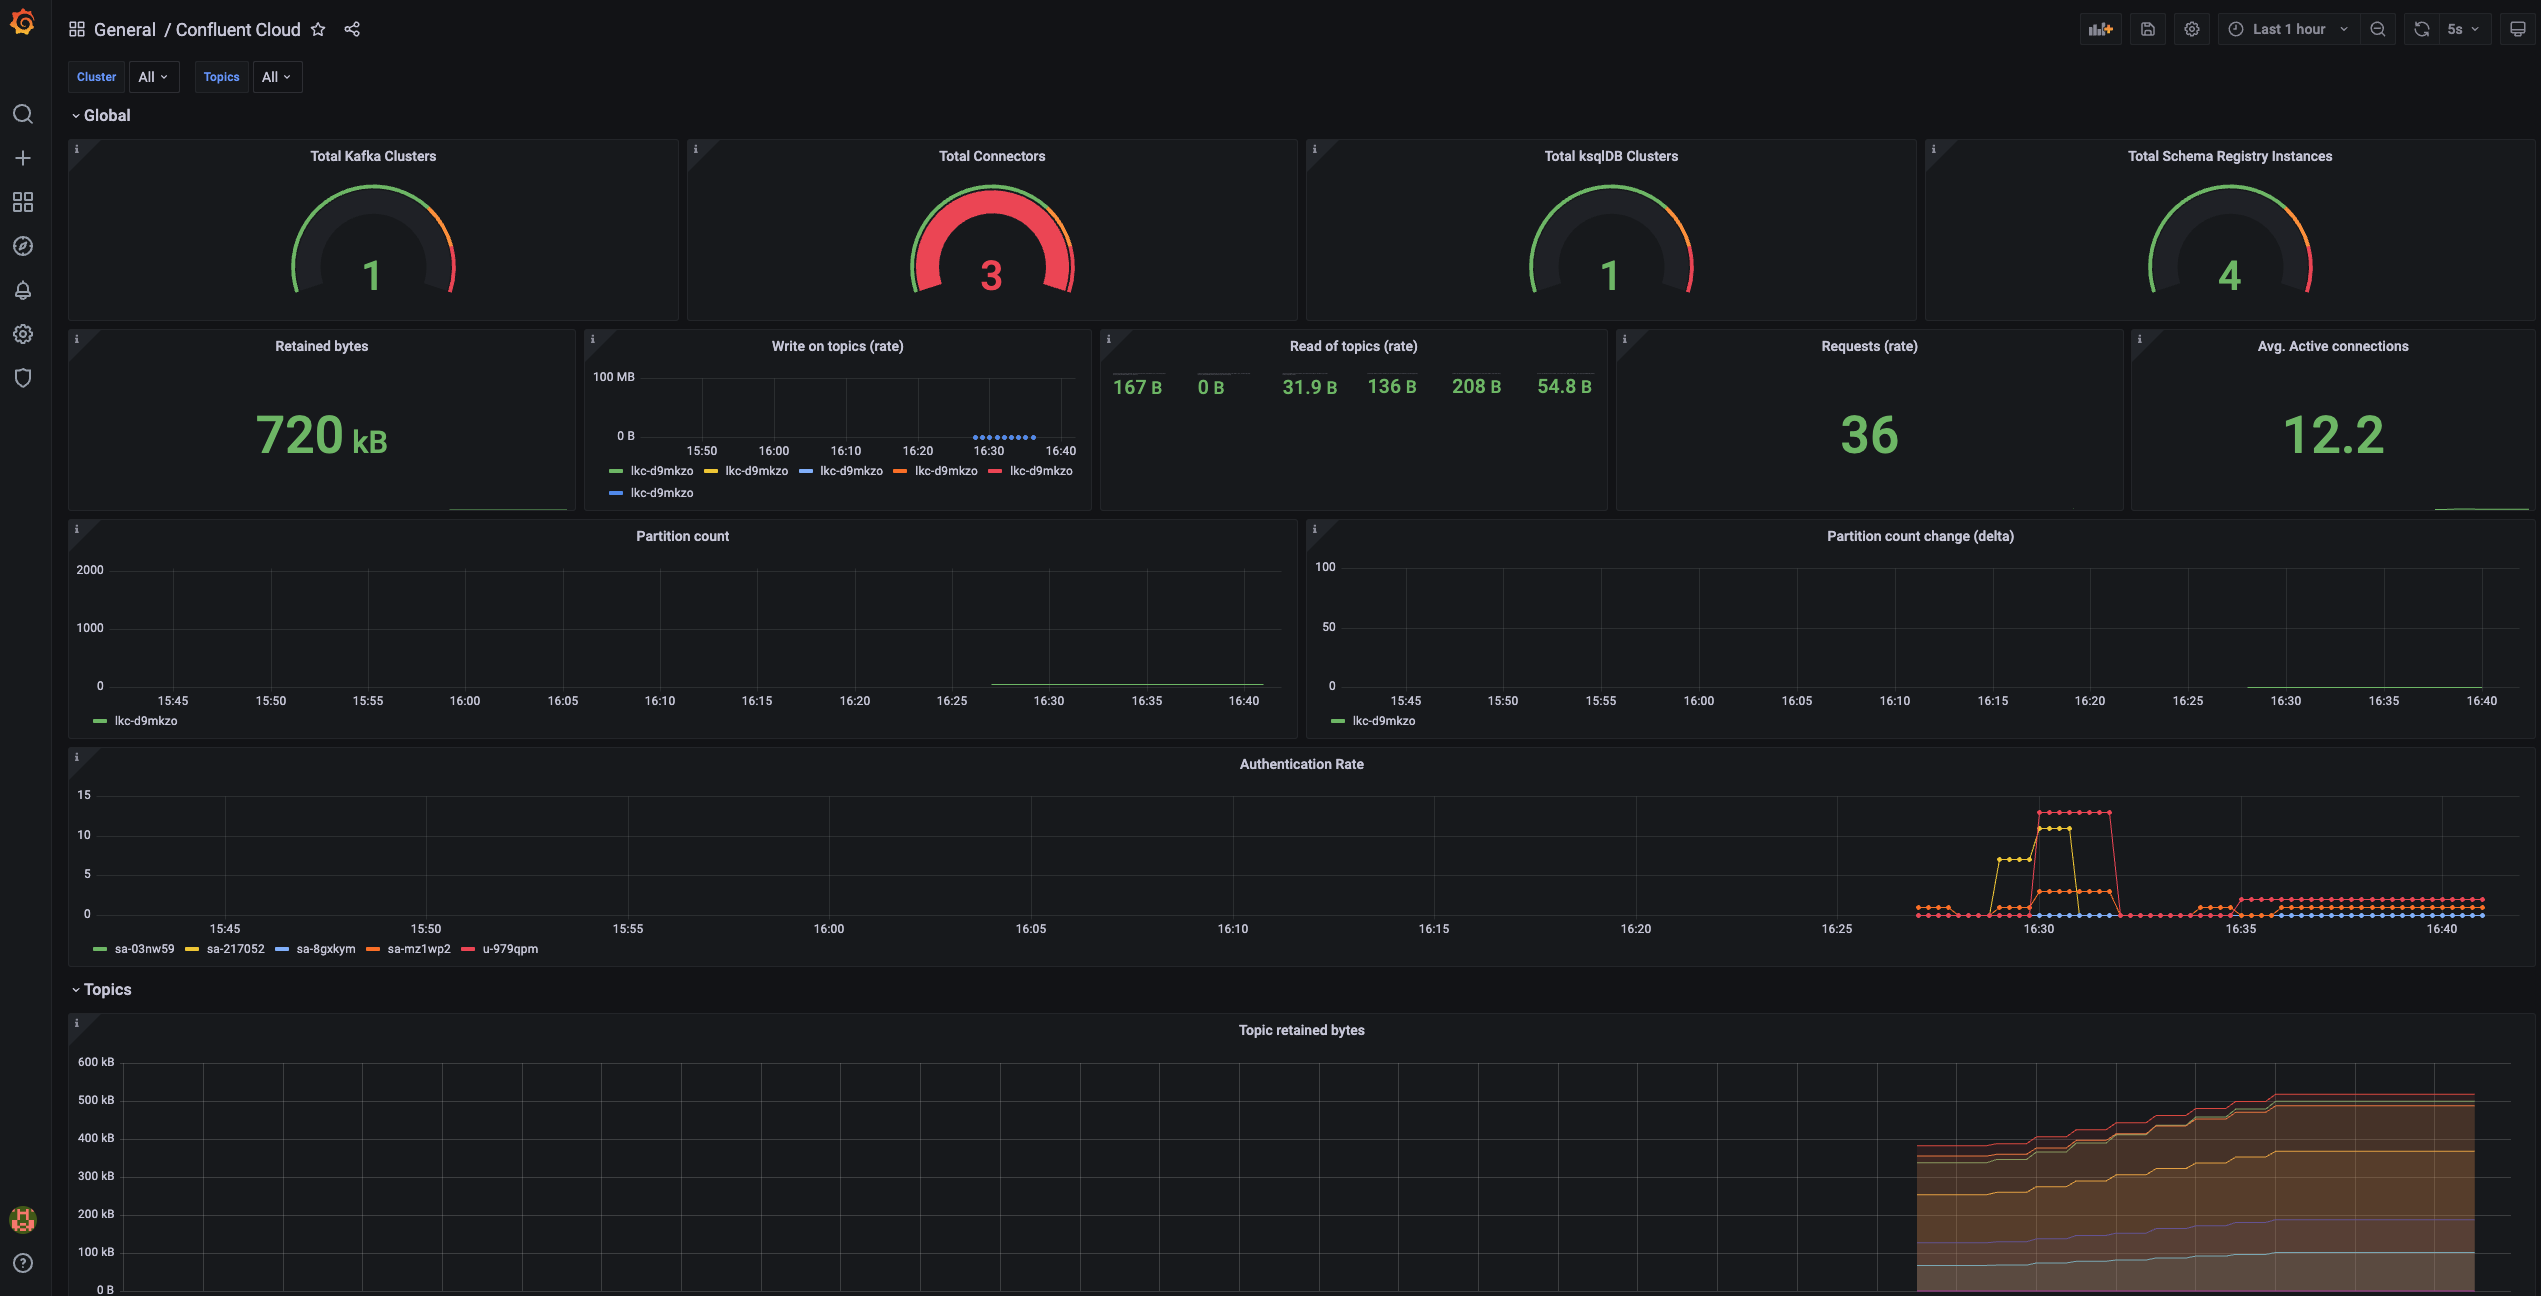Viewport: 2541px width, 1296px height.
Task: Open the Dashboards grid icon in sidebar
Action: [x=23, y=202]
